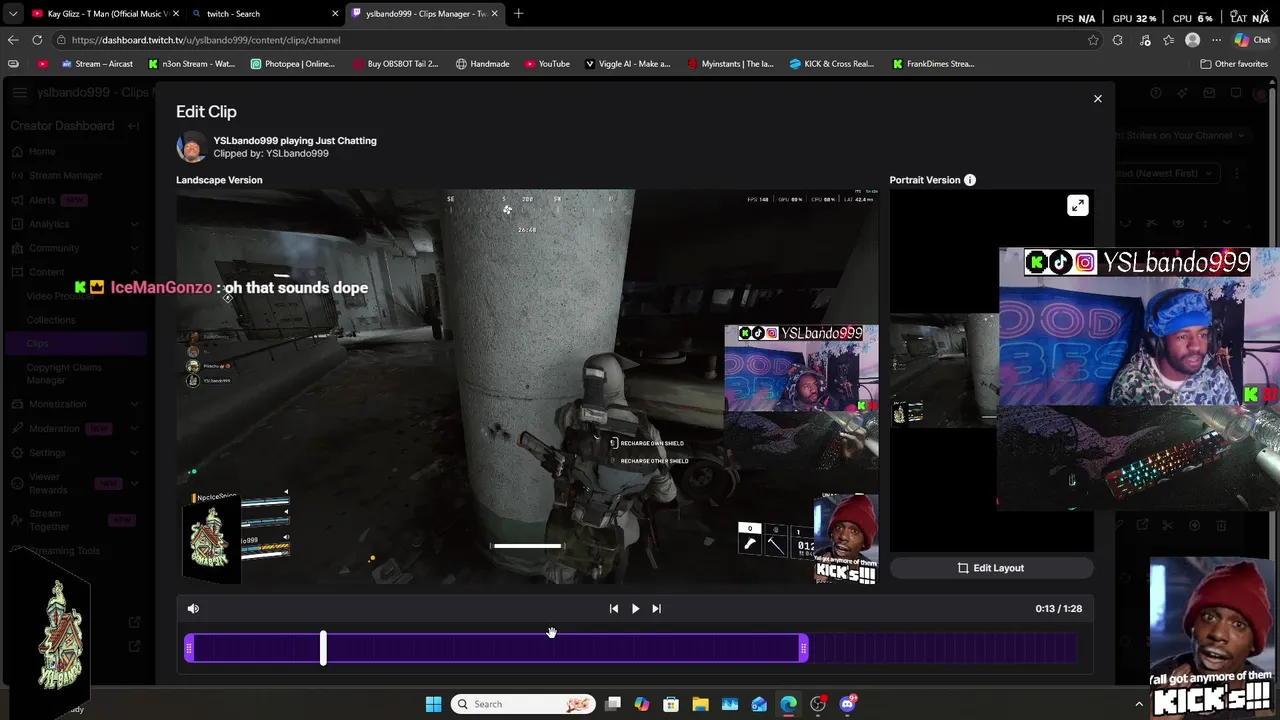Go back to the previous page
The height and width of the screenshot is (720, 1280).
[x=13, y=40]
